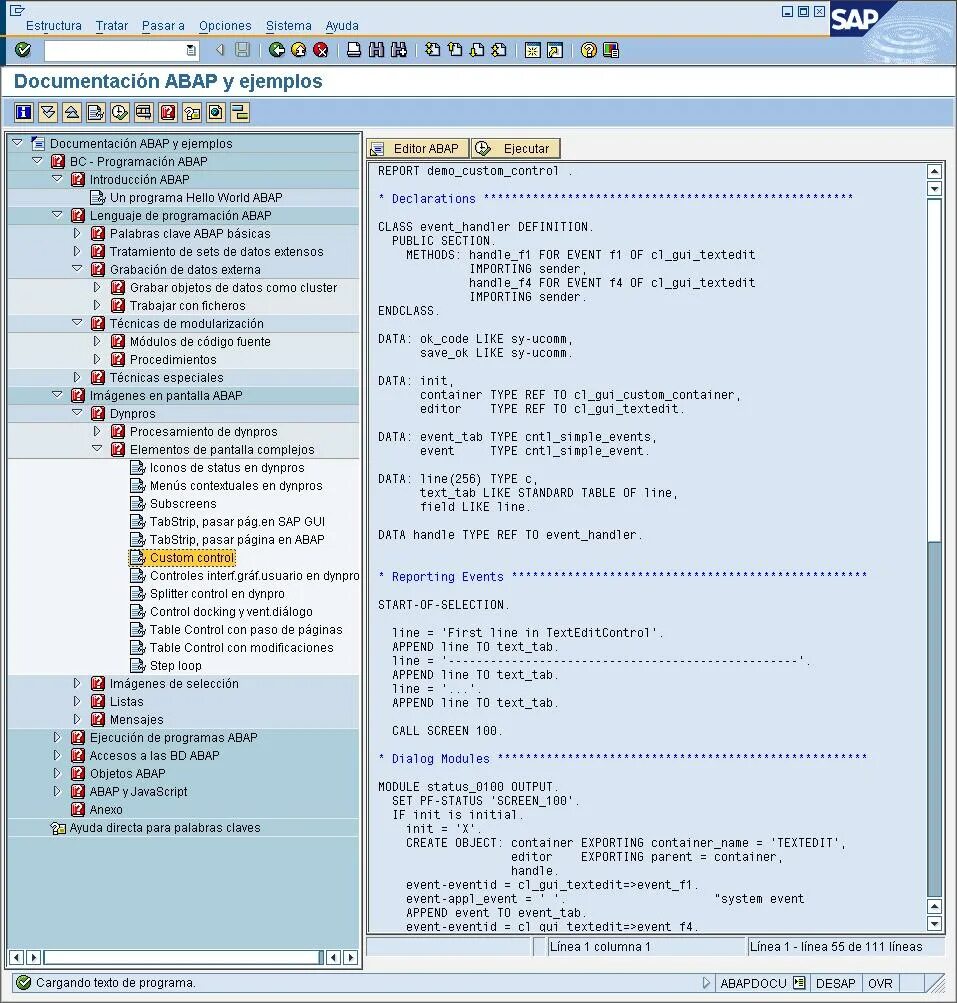The image size is (957, 1003).
Task: Click the tree panel horizontal scrollbar
Action: pyautogui.click(x=184, y=957)
